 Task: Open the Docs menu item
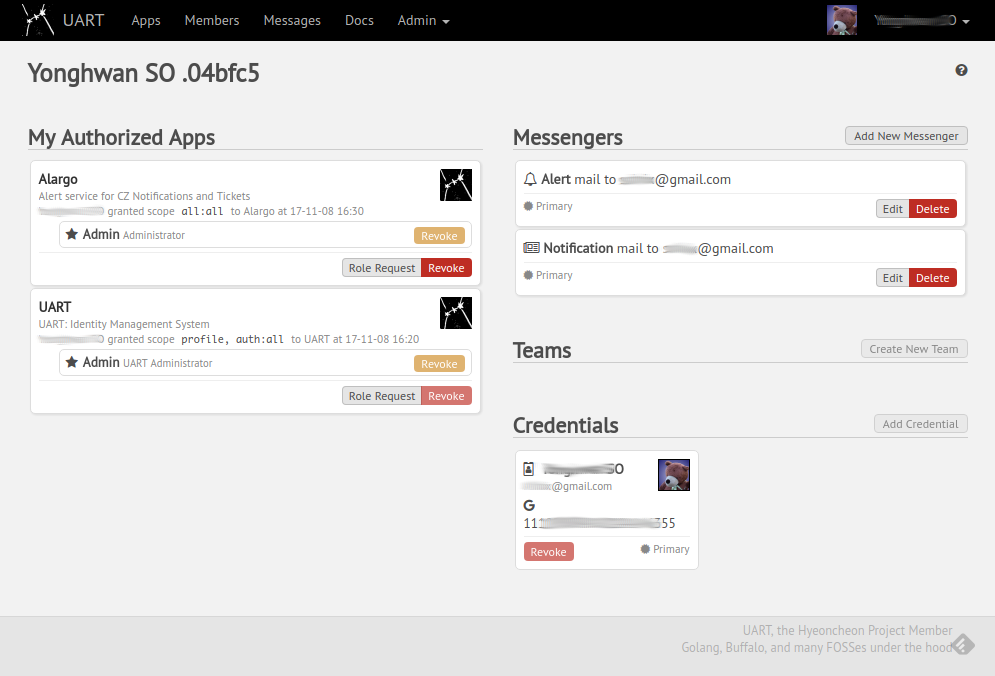click(x=359, y=20)
